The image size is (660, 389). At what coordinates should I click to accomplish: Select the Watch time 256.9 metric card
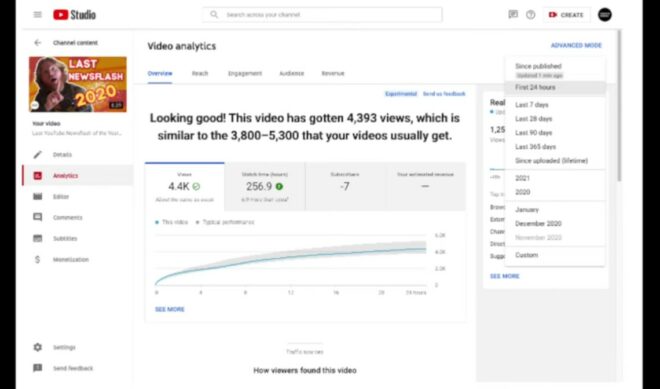265,187
